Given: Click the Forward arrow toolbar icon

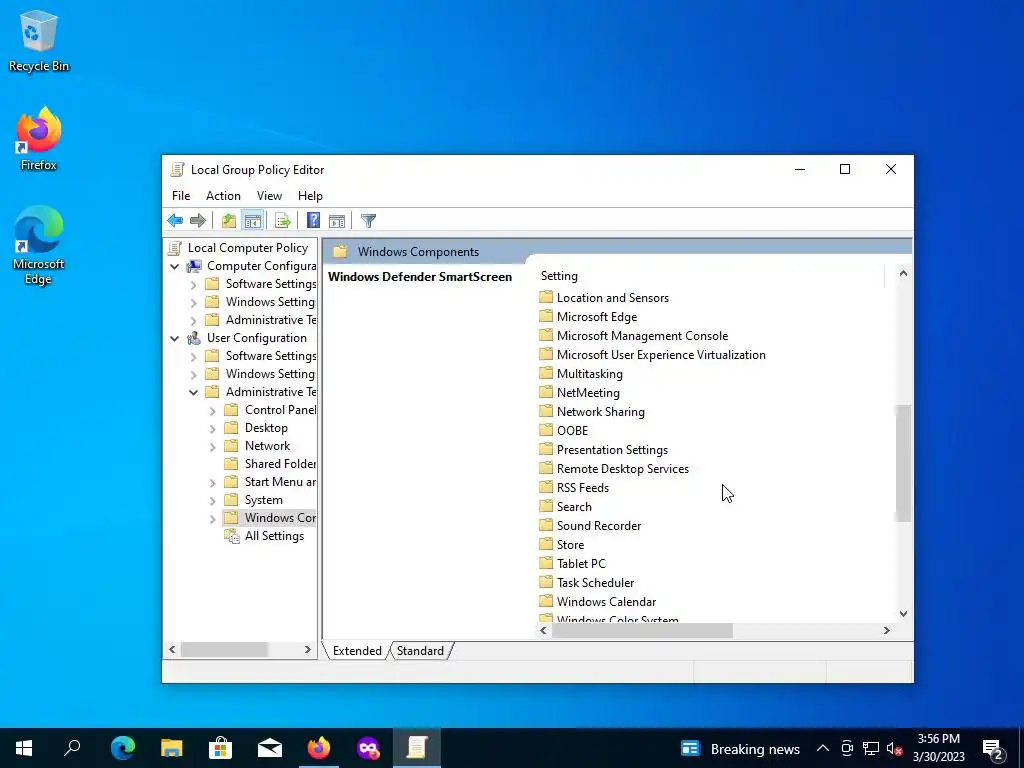Looking at the screenshot, I should click(197, 221).
